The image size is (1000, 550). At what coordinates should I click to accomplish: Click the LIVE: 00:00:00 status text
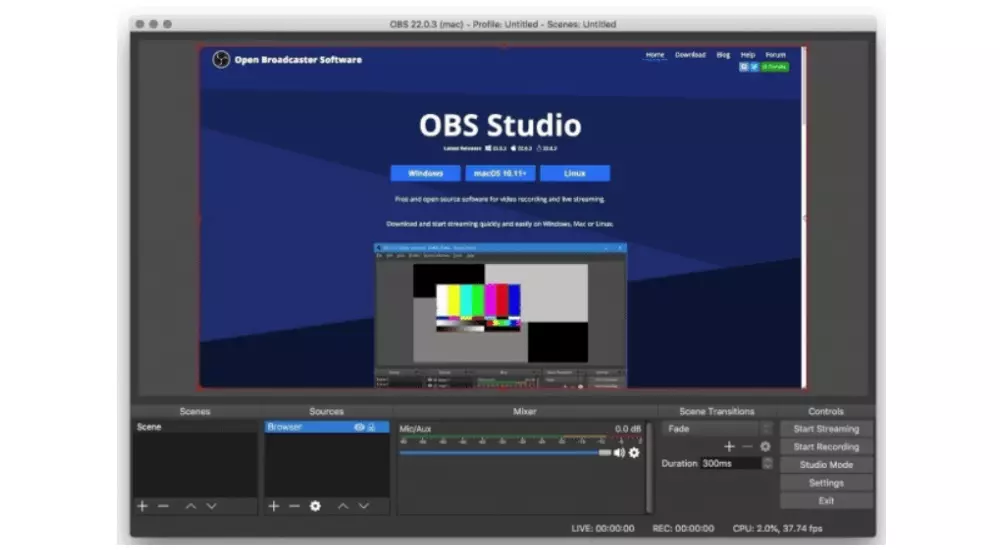[603, 528]
